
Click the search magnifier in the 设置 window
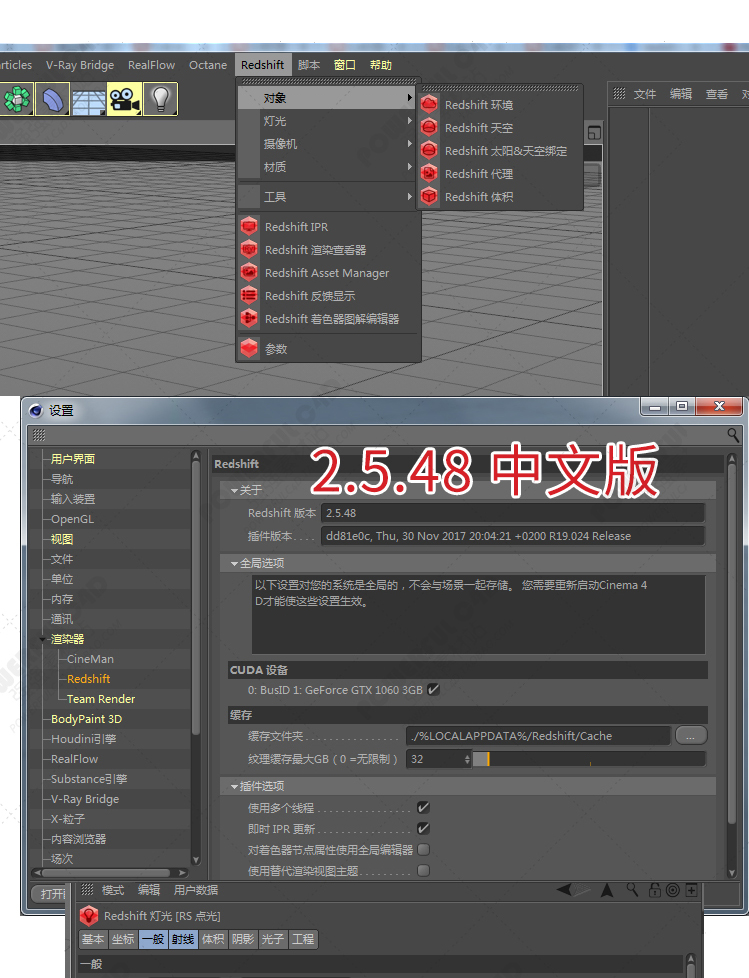[733, 435]
